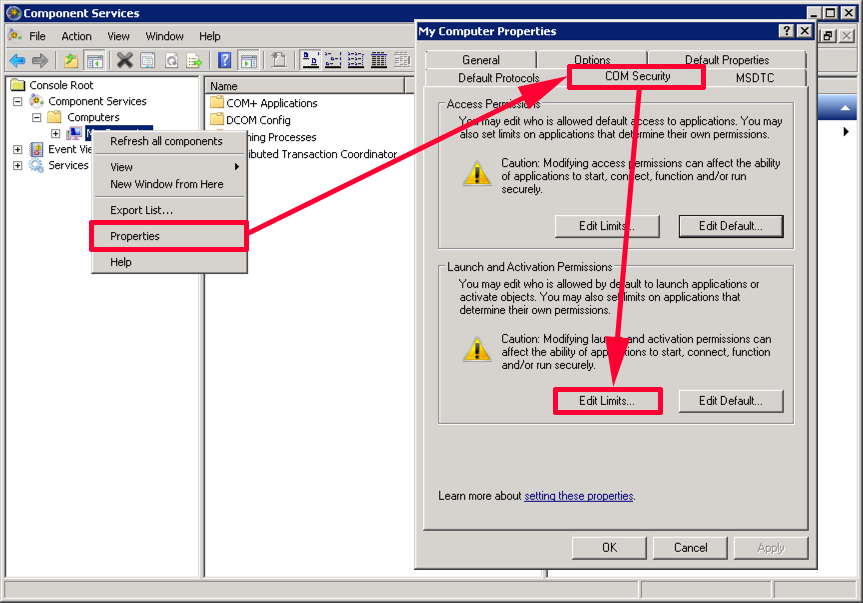
Task: Switch to the COM Security tab
Action: 637,76
